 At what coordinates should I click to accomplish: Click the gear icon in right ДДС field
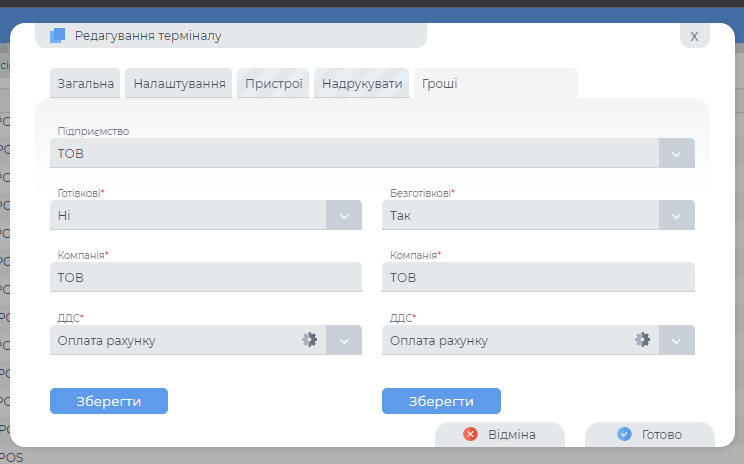[x=643, y=340]
